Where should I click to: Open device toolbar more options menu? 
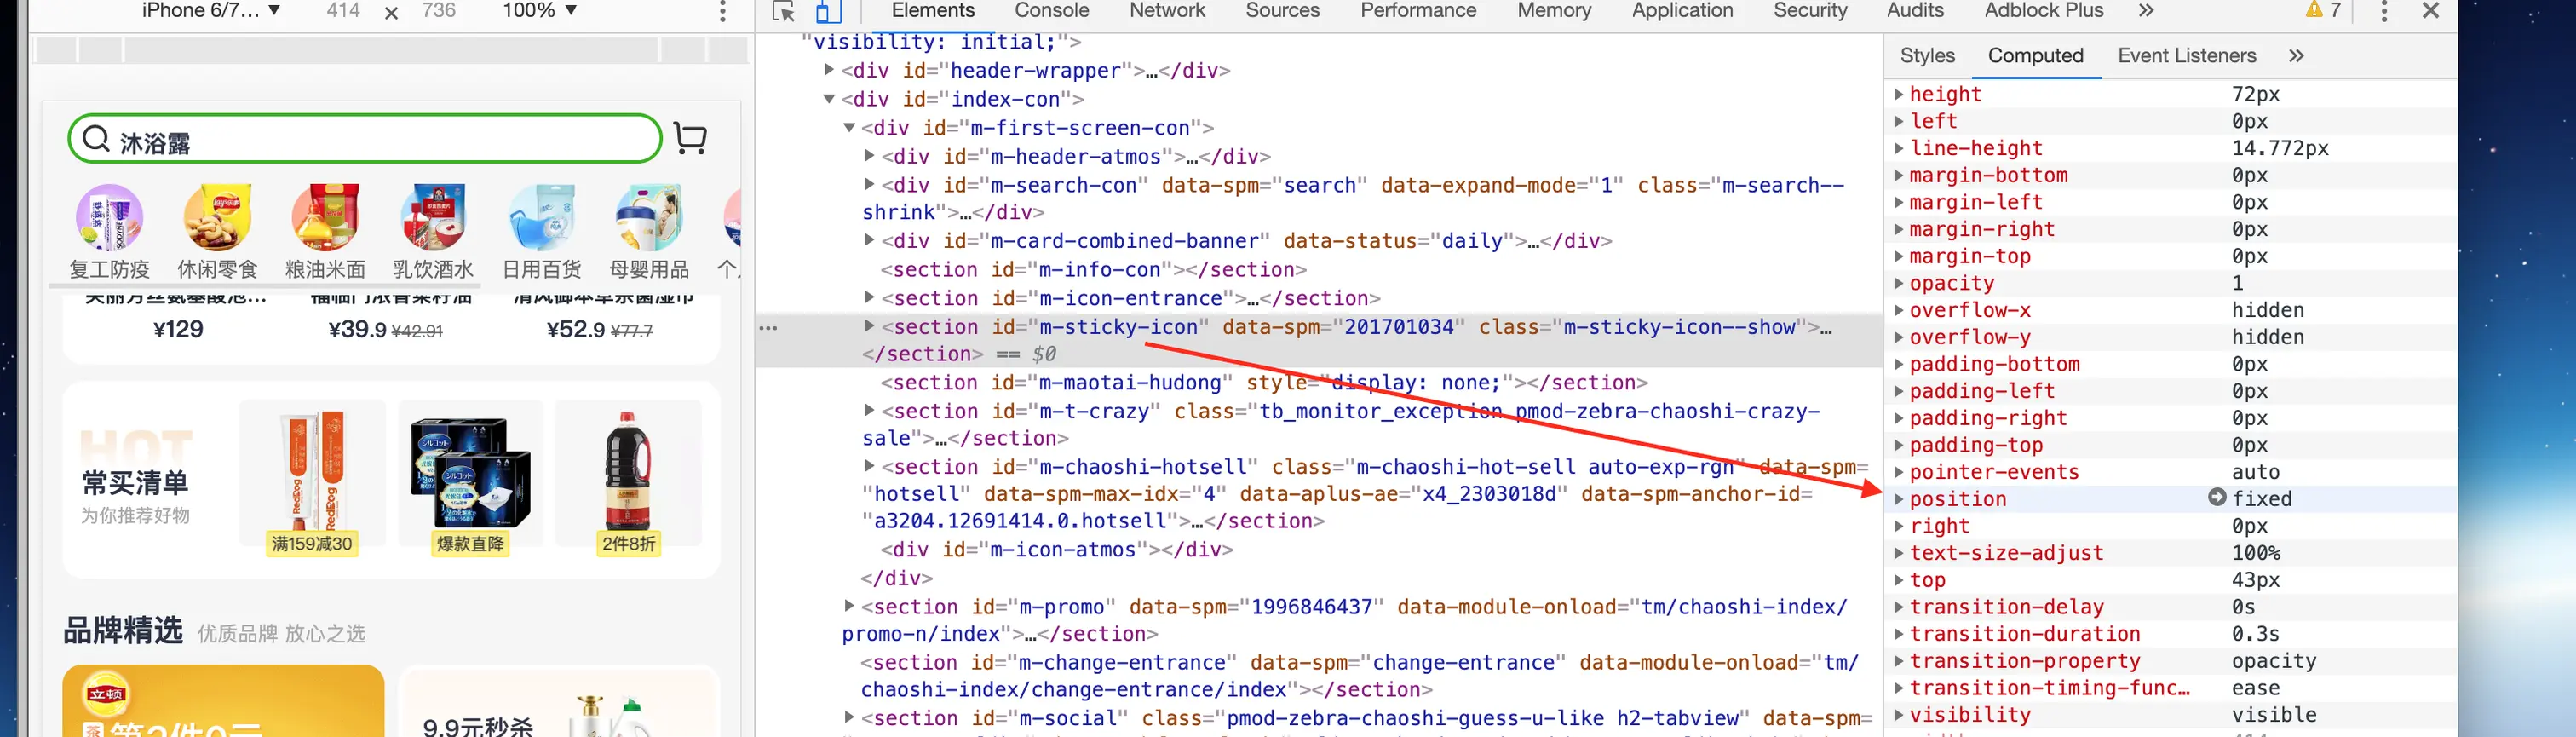(x=722, y=12)
